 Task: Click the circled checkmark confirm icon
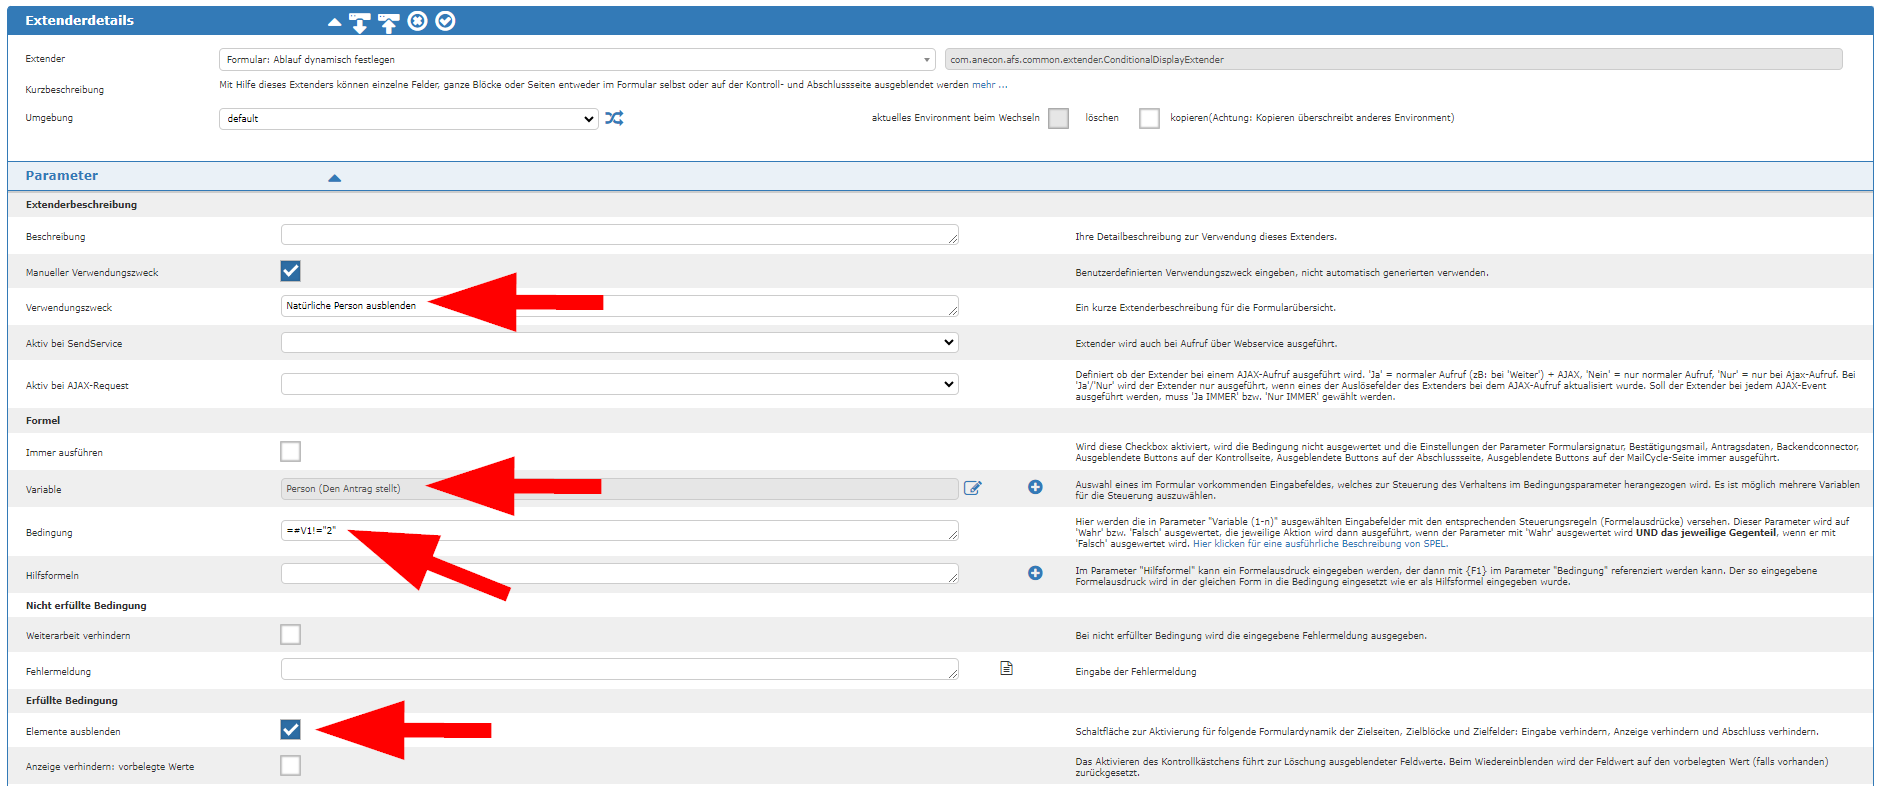[446, 21]
